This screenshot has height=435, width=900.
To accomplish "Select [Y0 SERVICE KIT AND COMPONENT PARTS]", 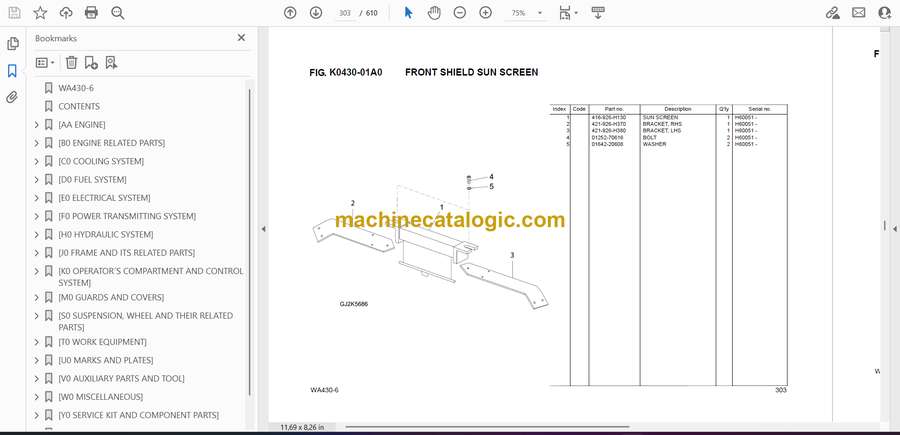I will coord(138,415).
